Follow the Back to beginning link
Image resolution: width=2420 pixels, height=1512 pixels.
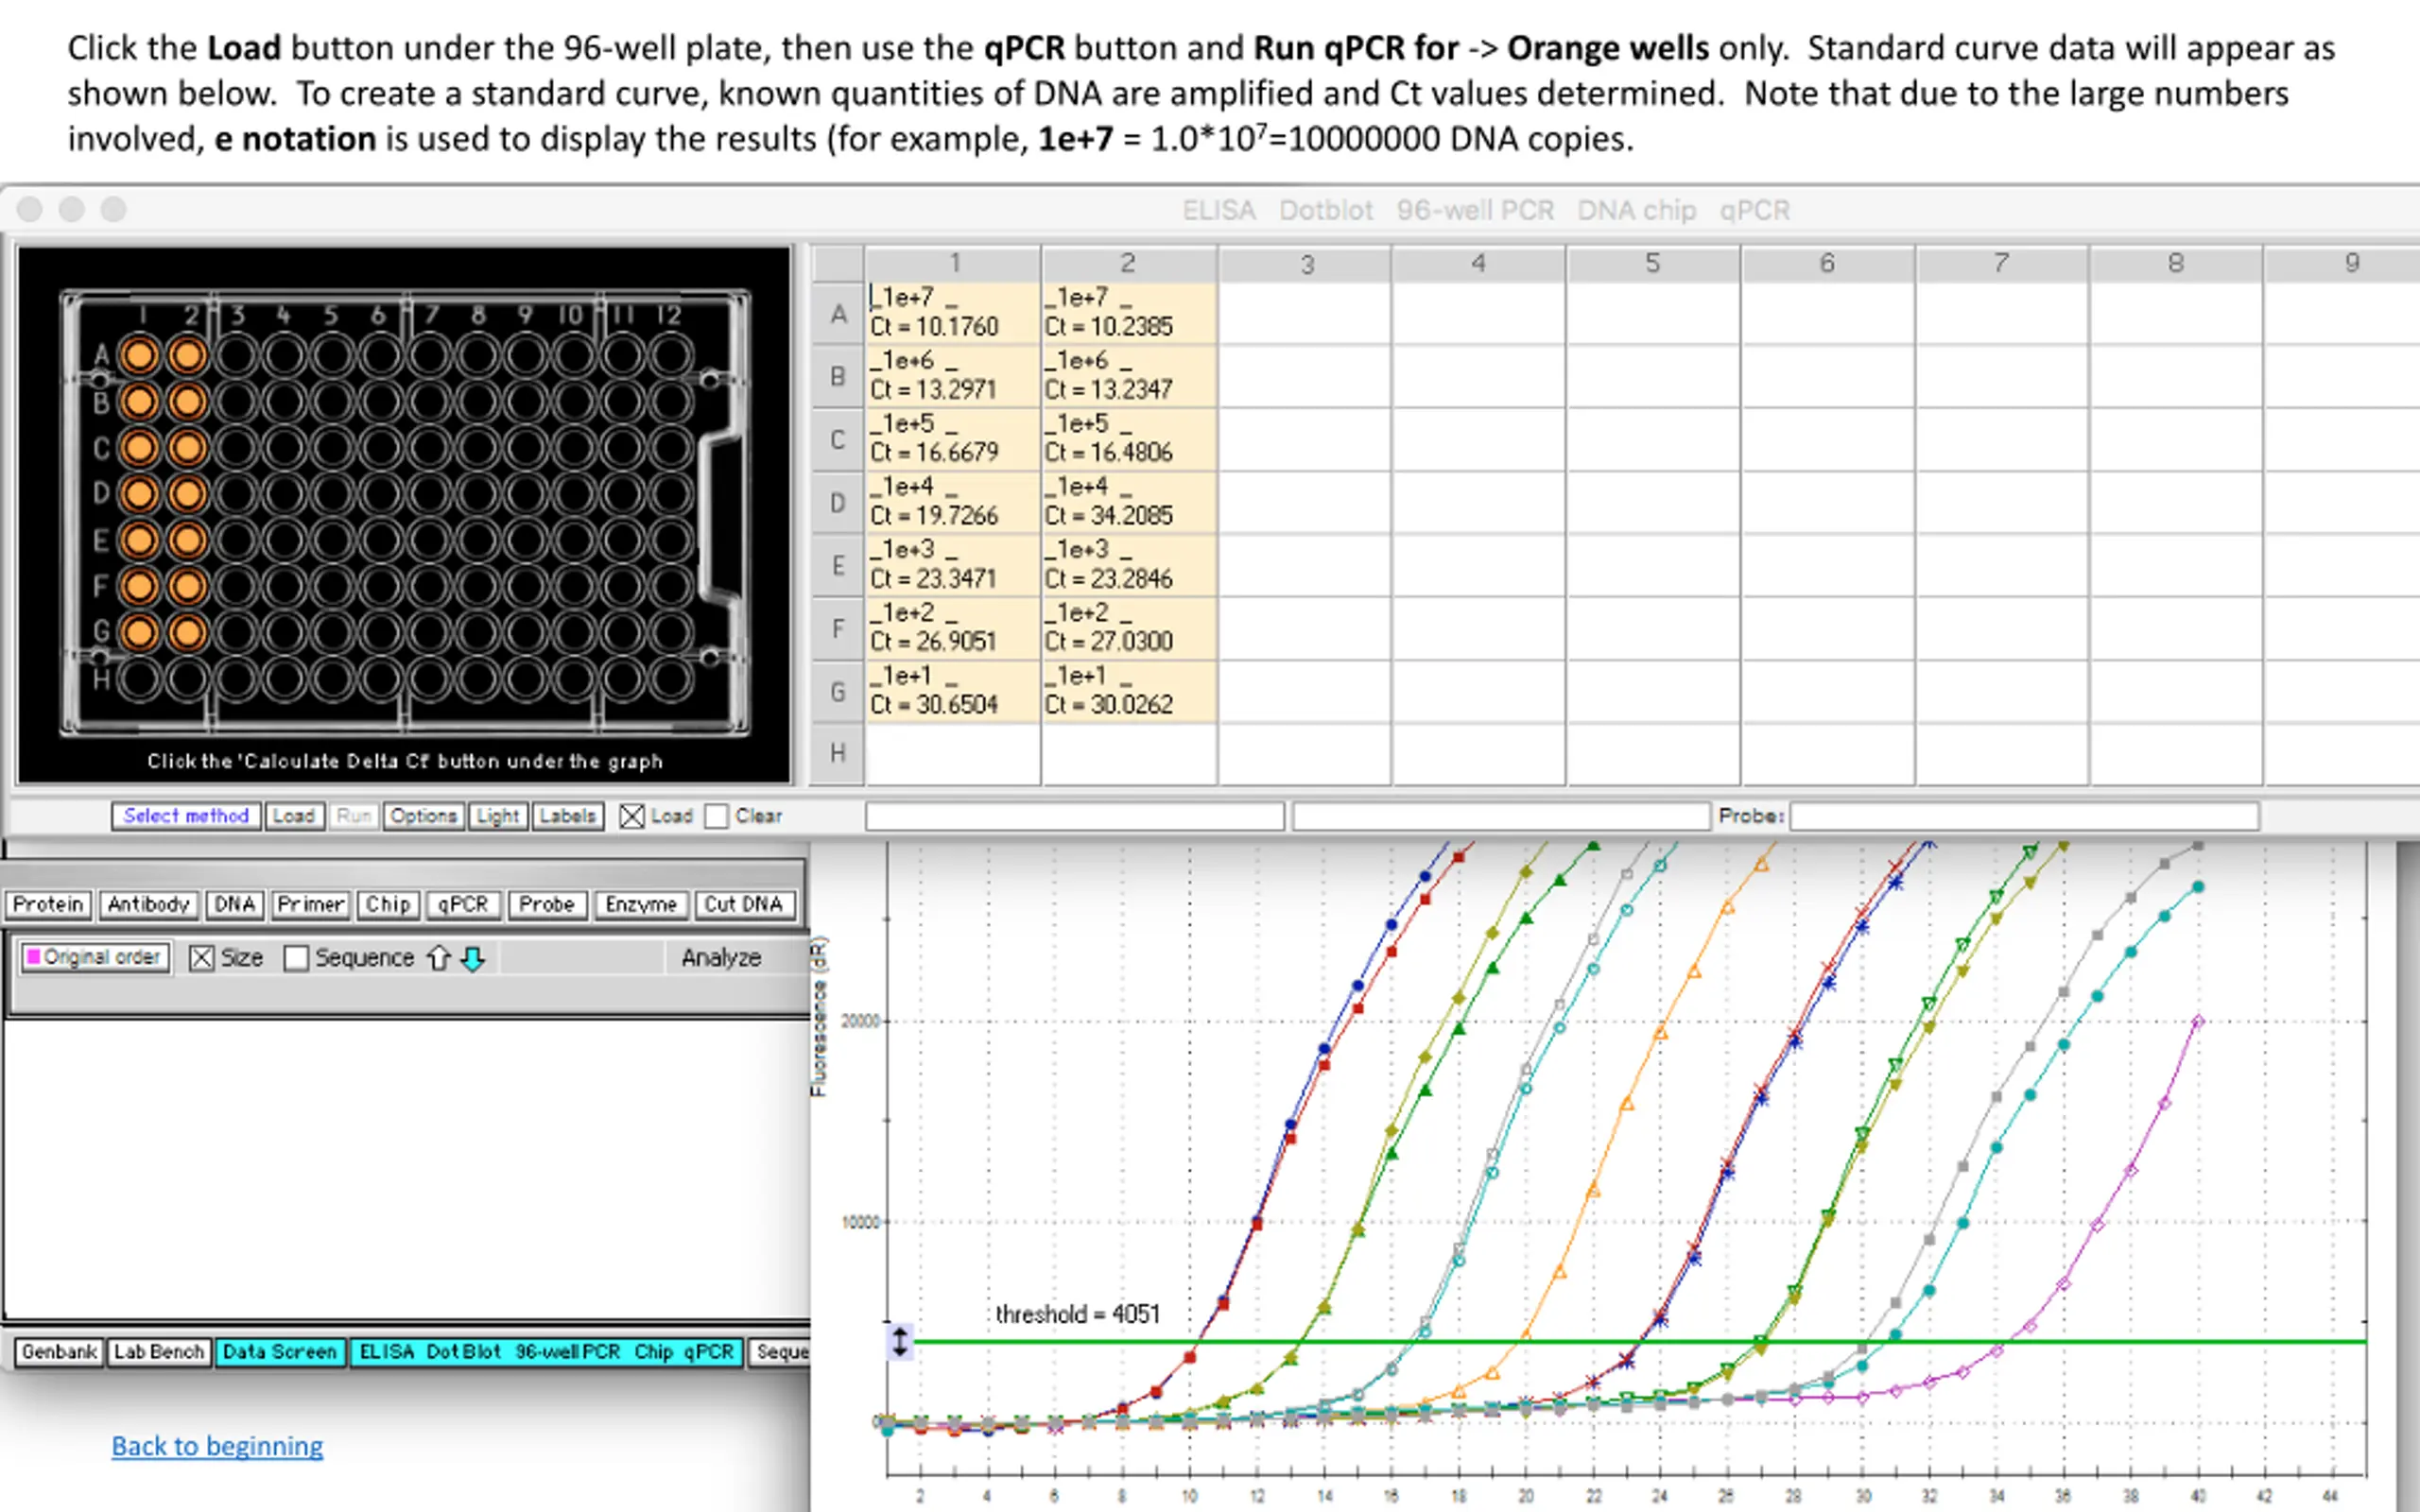[217, 1445]
